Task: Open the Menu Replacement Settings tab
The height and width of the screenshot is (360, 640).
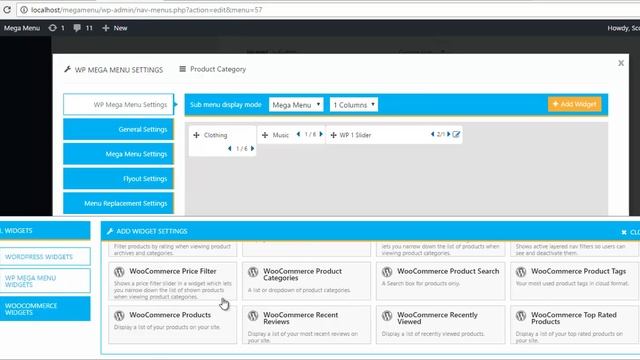Action: [118, 203]
